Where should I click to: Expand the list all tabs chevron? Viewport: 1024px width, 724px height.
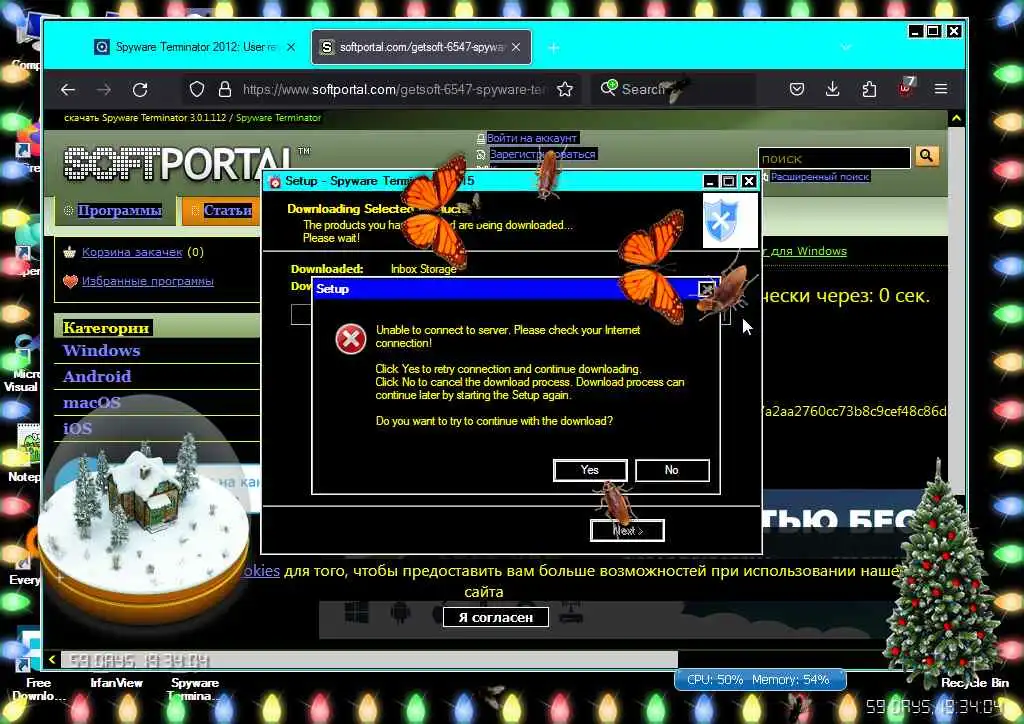846,47
